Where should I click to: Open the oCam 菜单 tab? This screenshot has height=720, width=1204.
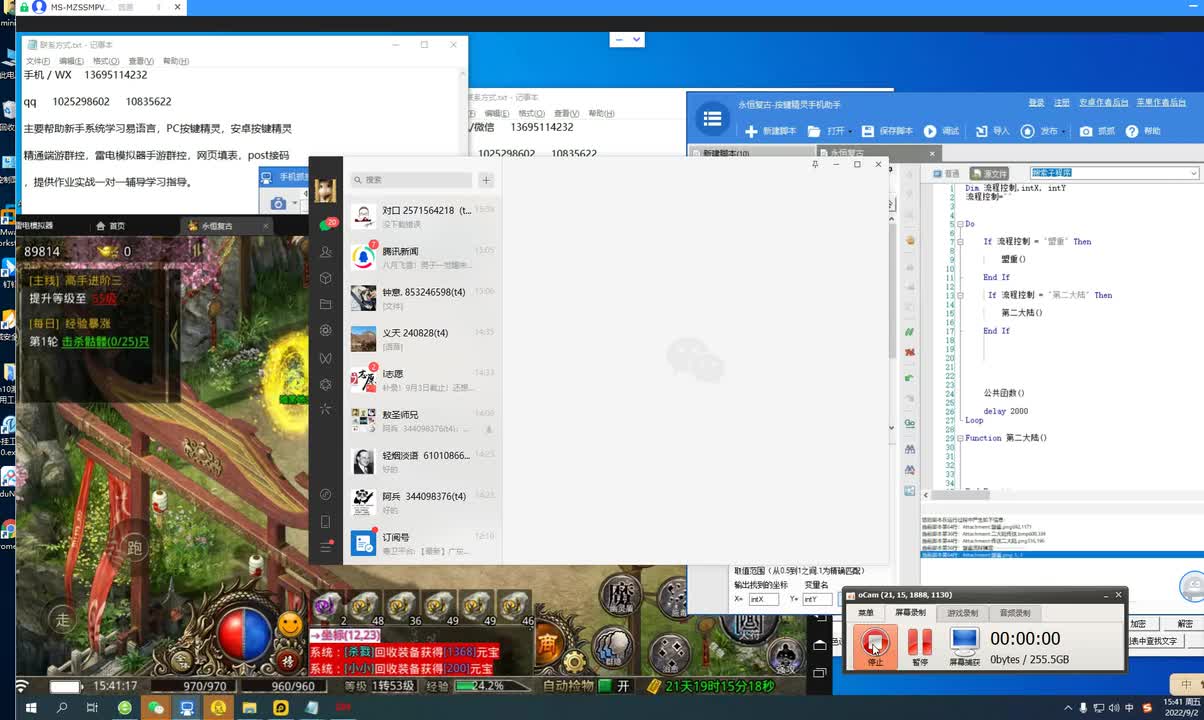click(866, 613)
